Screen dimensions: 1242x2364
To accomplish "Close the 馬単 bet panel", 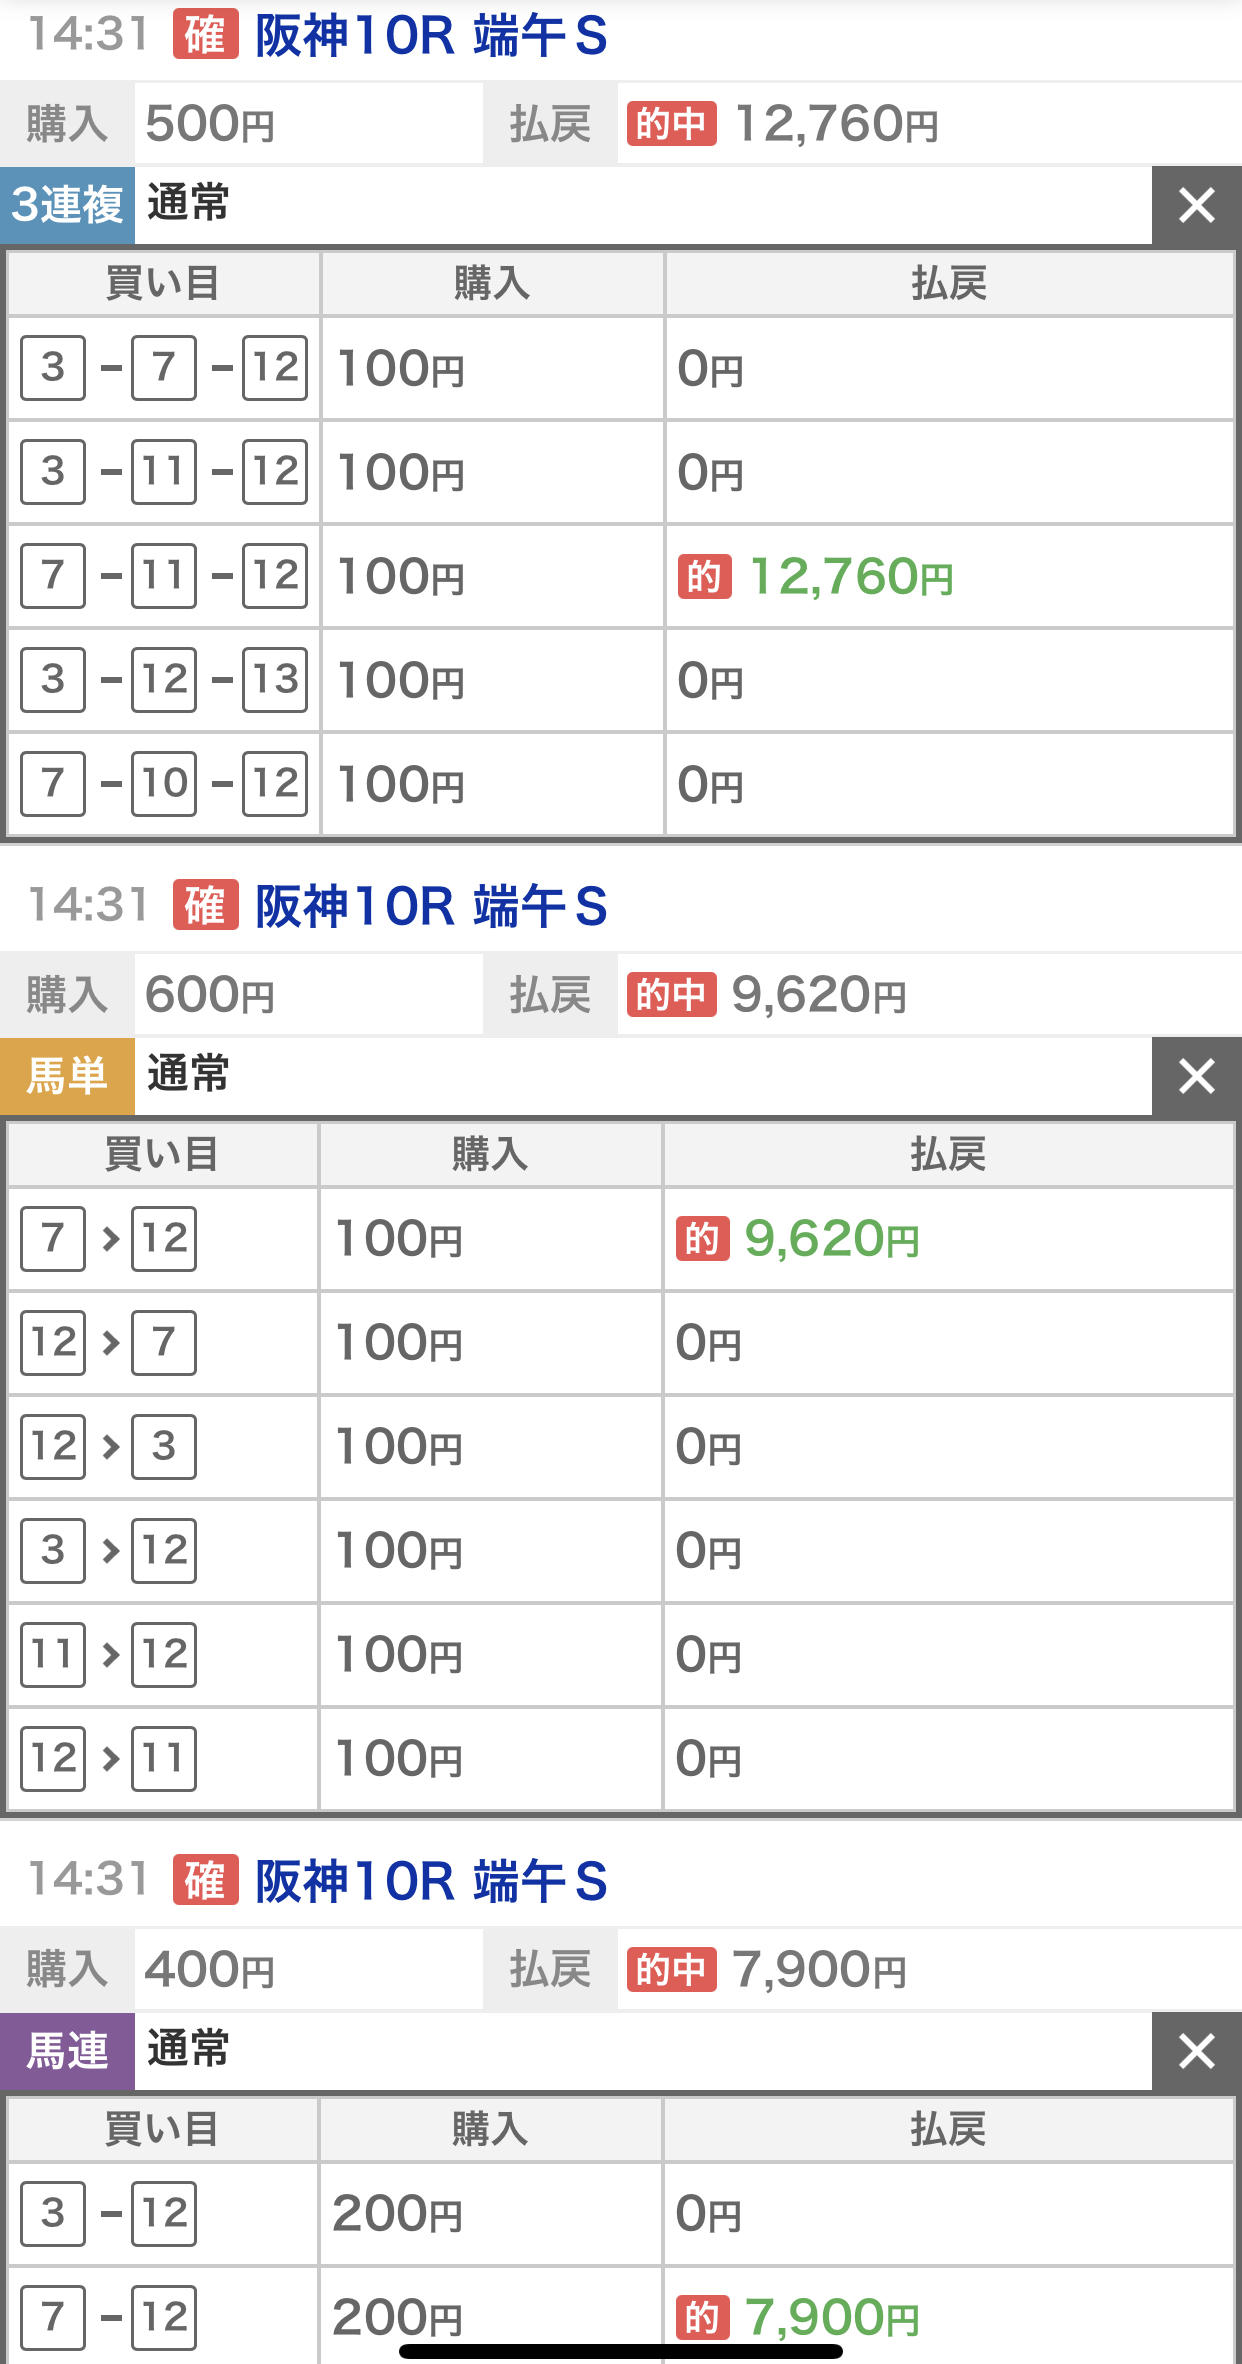I will 1196,1076.
